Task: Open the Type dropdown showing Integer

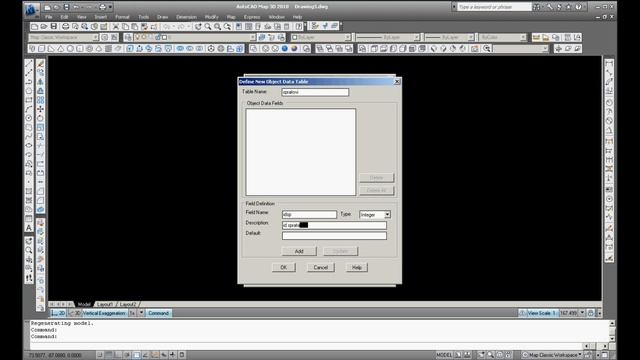Action: coord(375,214)
